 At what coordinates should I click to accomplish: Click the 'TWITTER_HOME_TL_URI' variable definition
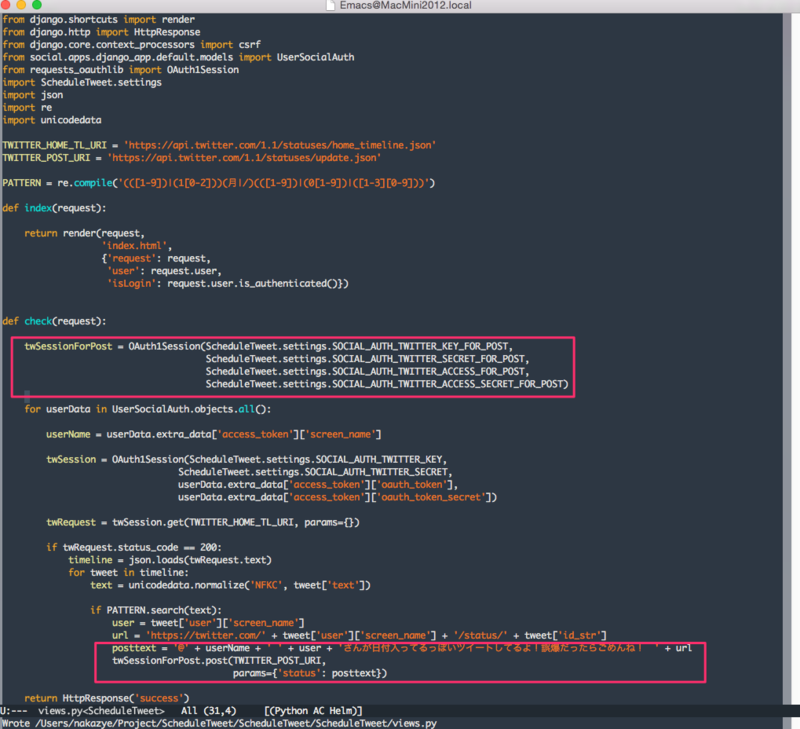click(x=55, y=145)
